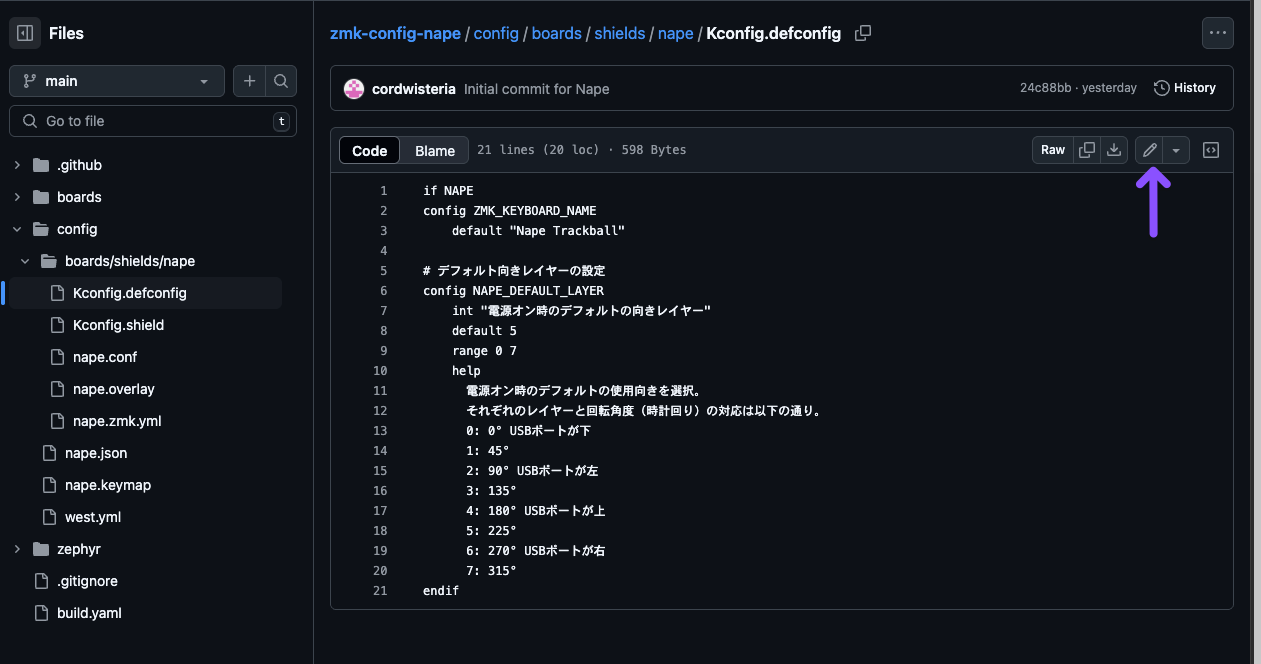Screen dimensions: 1261x664
Task: Add a new file with plus icon
Action: [x=249, y=81]
